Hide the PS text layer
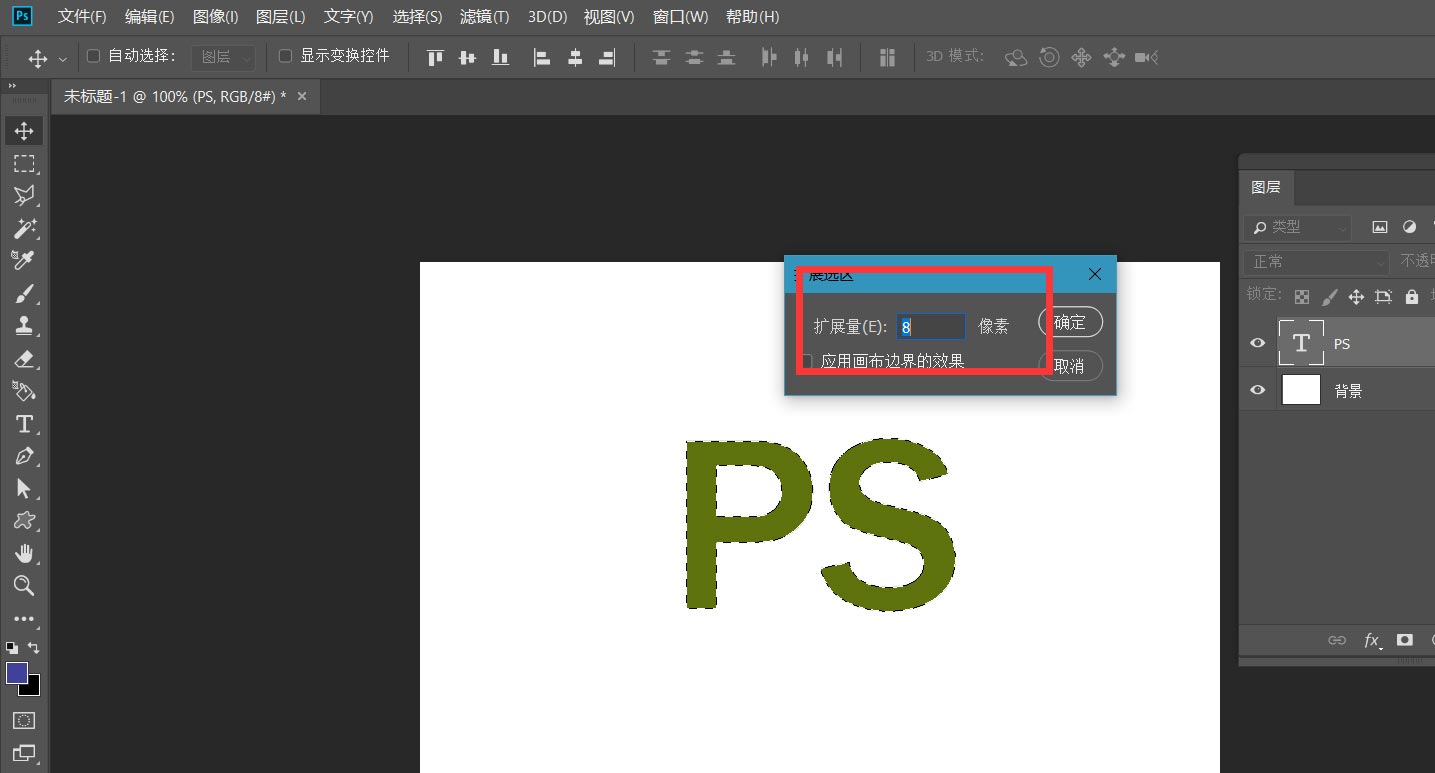The height and width of the screenshot is (773, 1435). 1258,343
